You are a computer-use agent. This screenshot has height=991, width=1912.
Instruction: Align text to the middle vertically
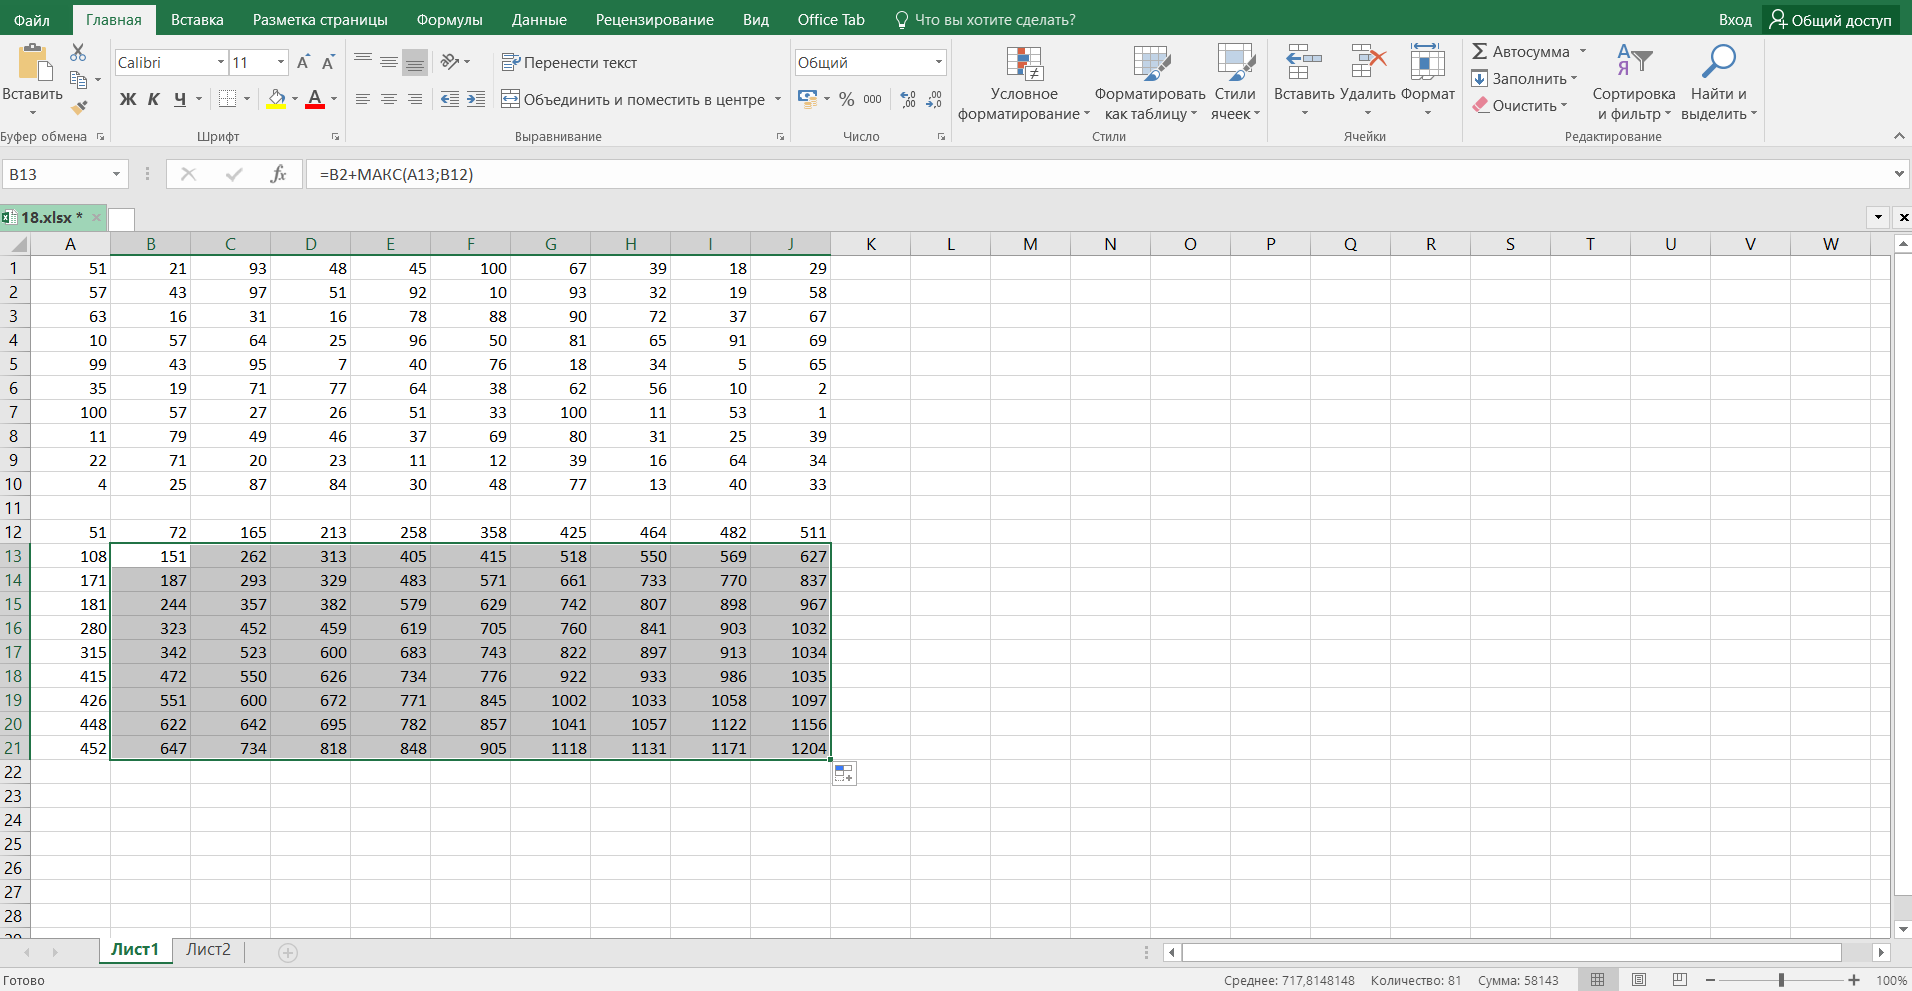389,62
